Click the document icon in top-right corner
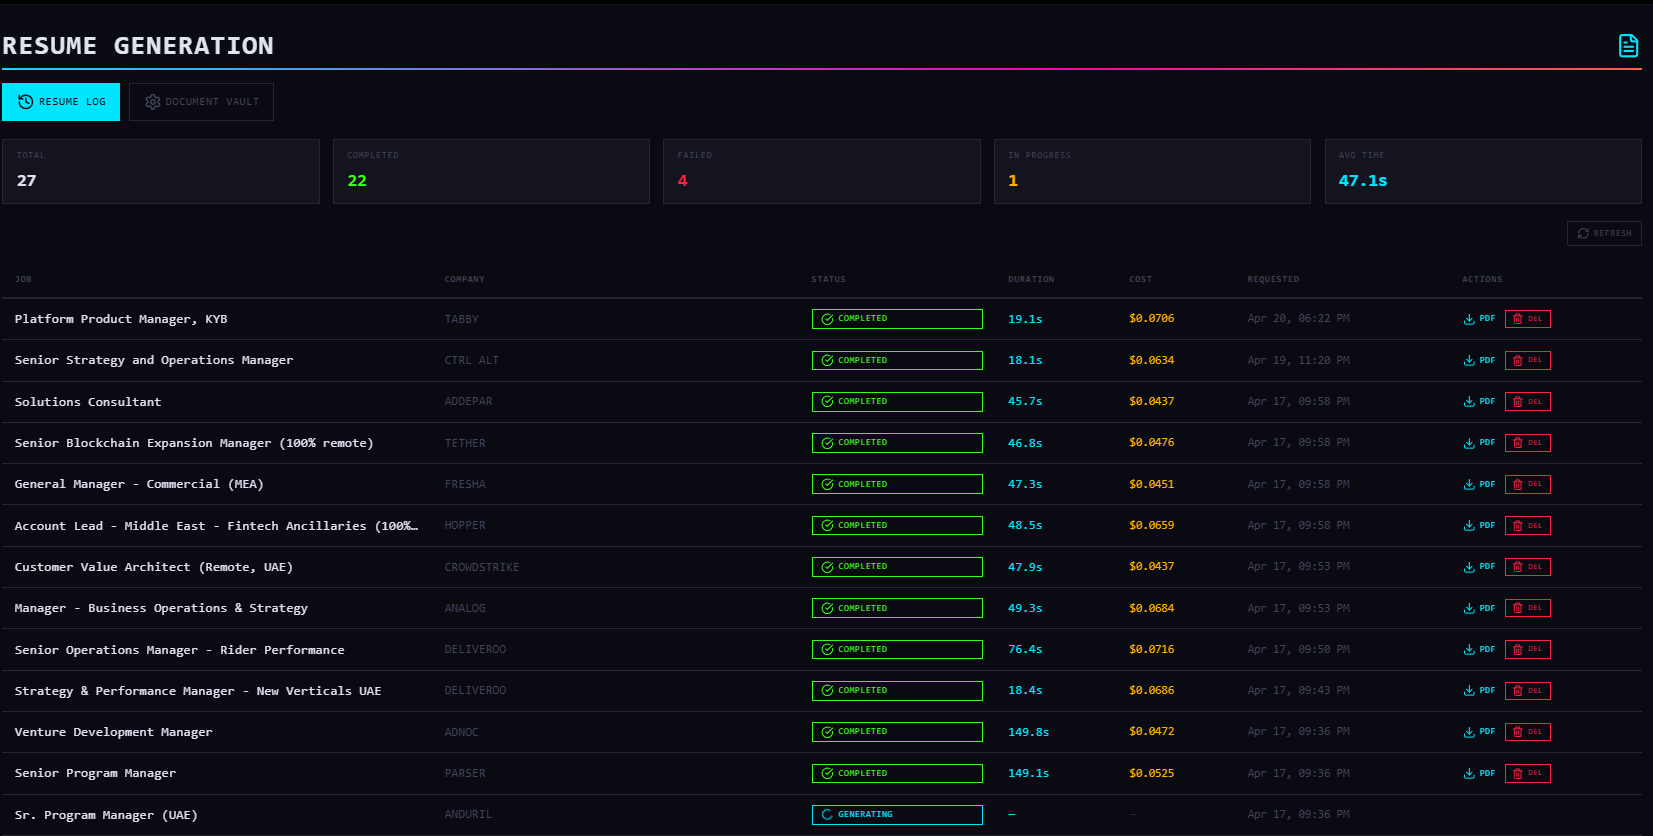The width and height of the screenshot is (1653, 836). click(1628, 46)
